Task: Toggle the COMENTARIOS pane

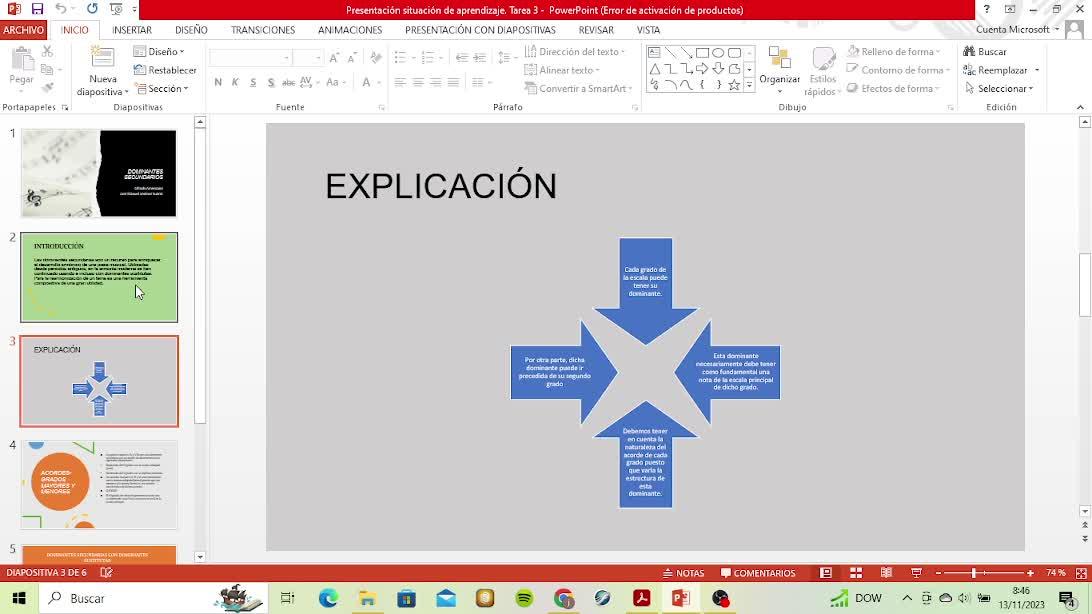Action: point(757,573)
